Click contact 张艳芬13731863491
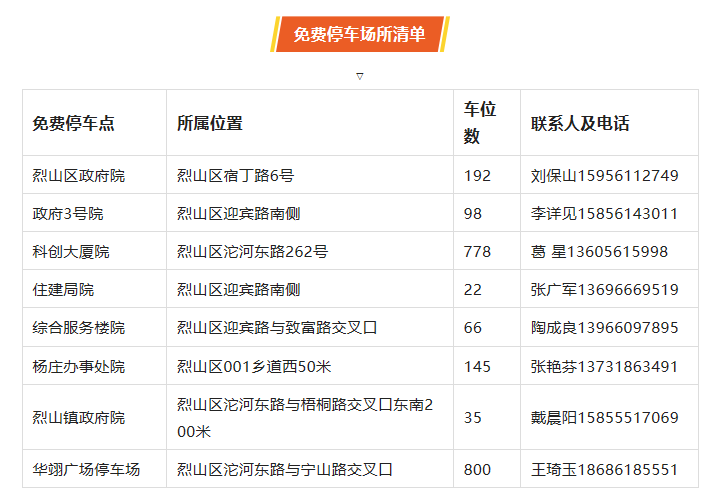The height and width of the screenshot is (501, 722). [604, 366]
